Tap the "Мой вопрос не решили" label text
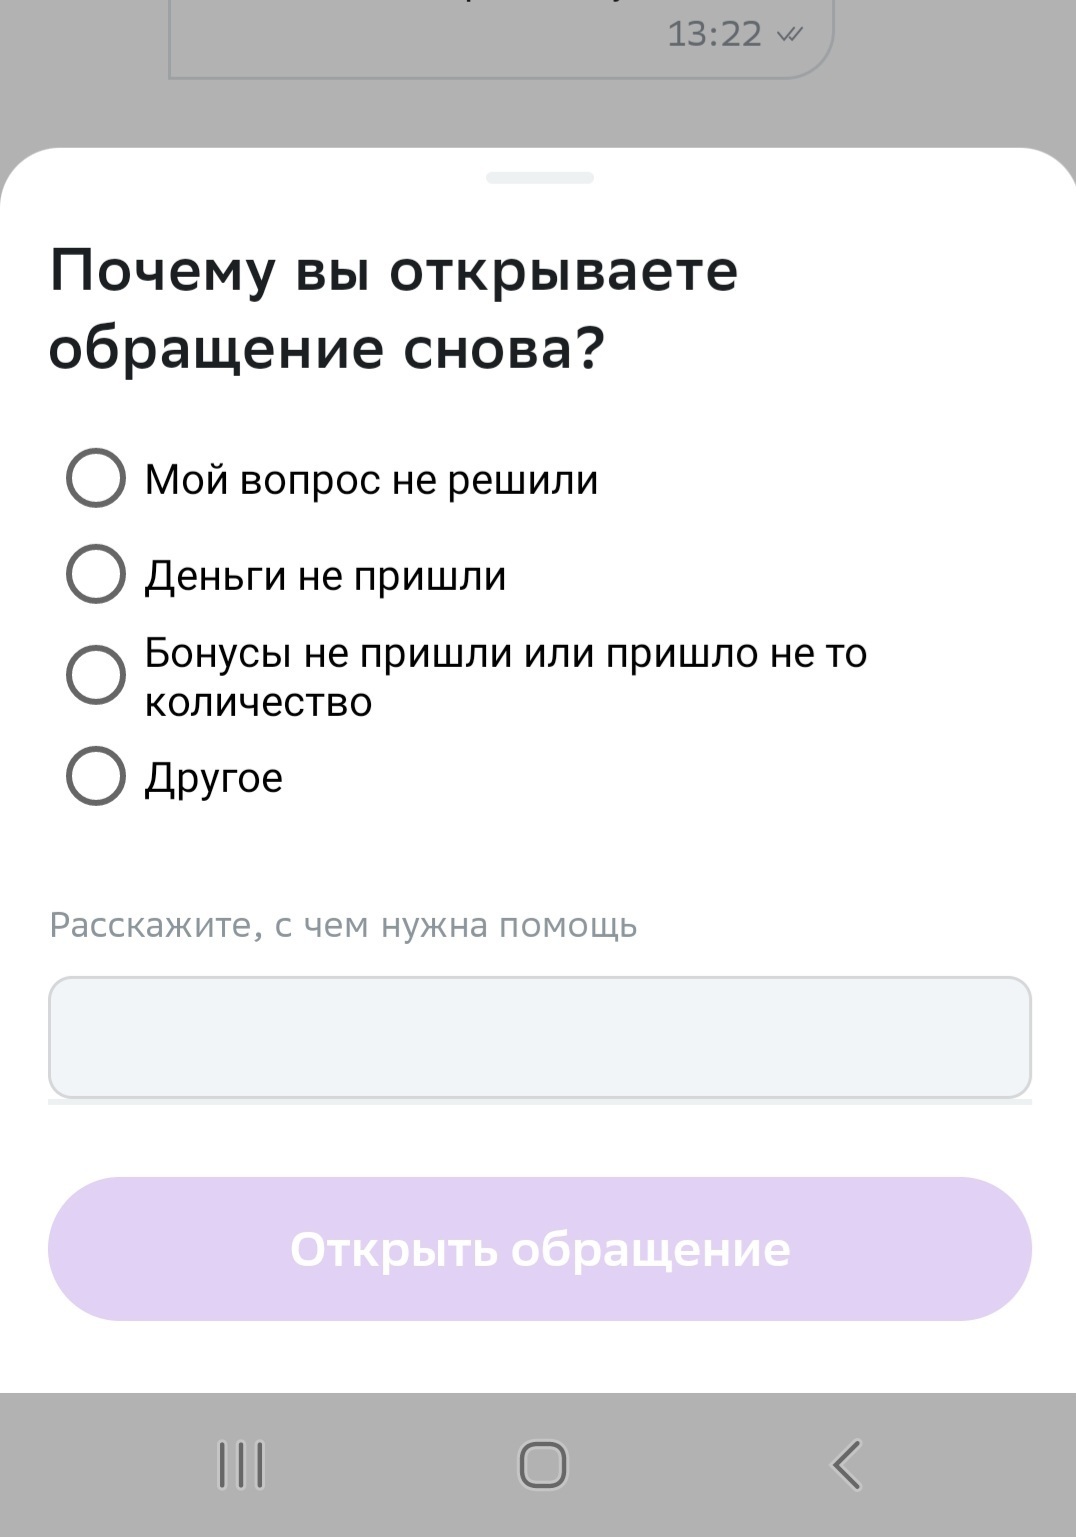 click(371, 480)
